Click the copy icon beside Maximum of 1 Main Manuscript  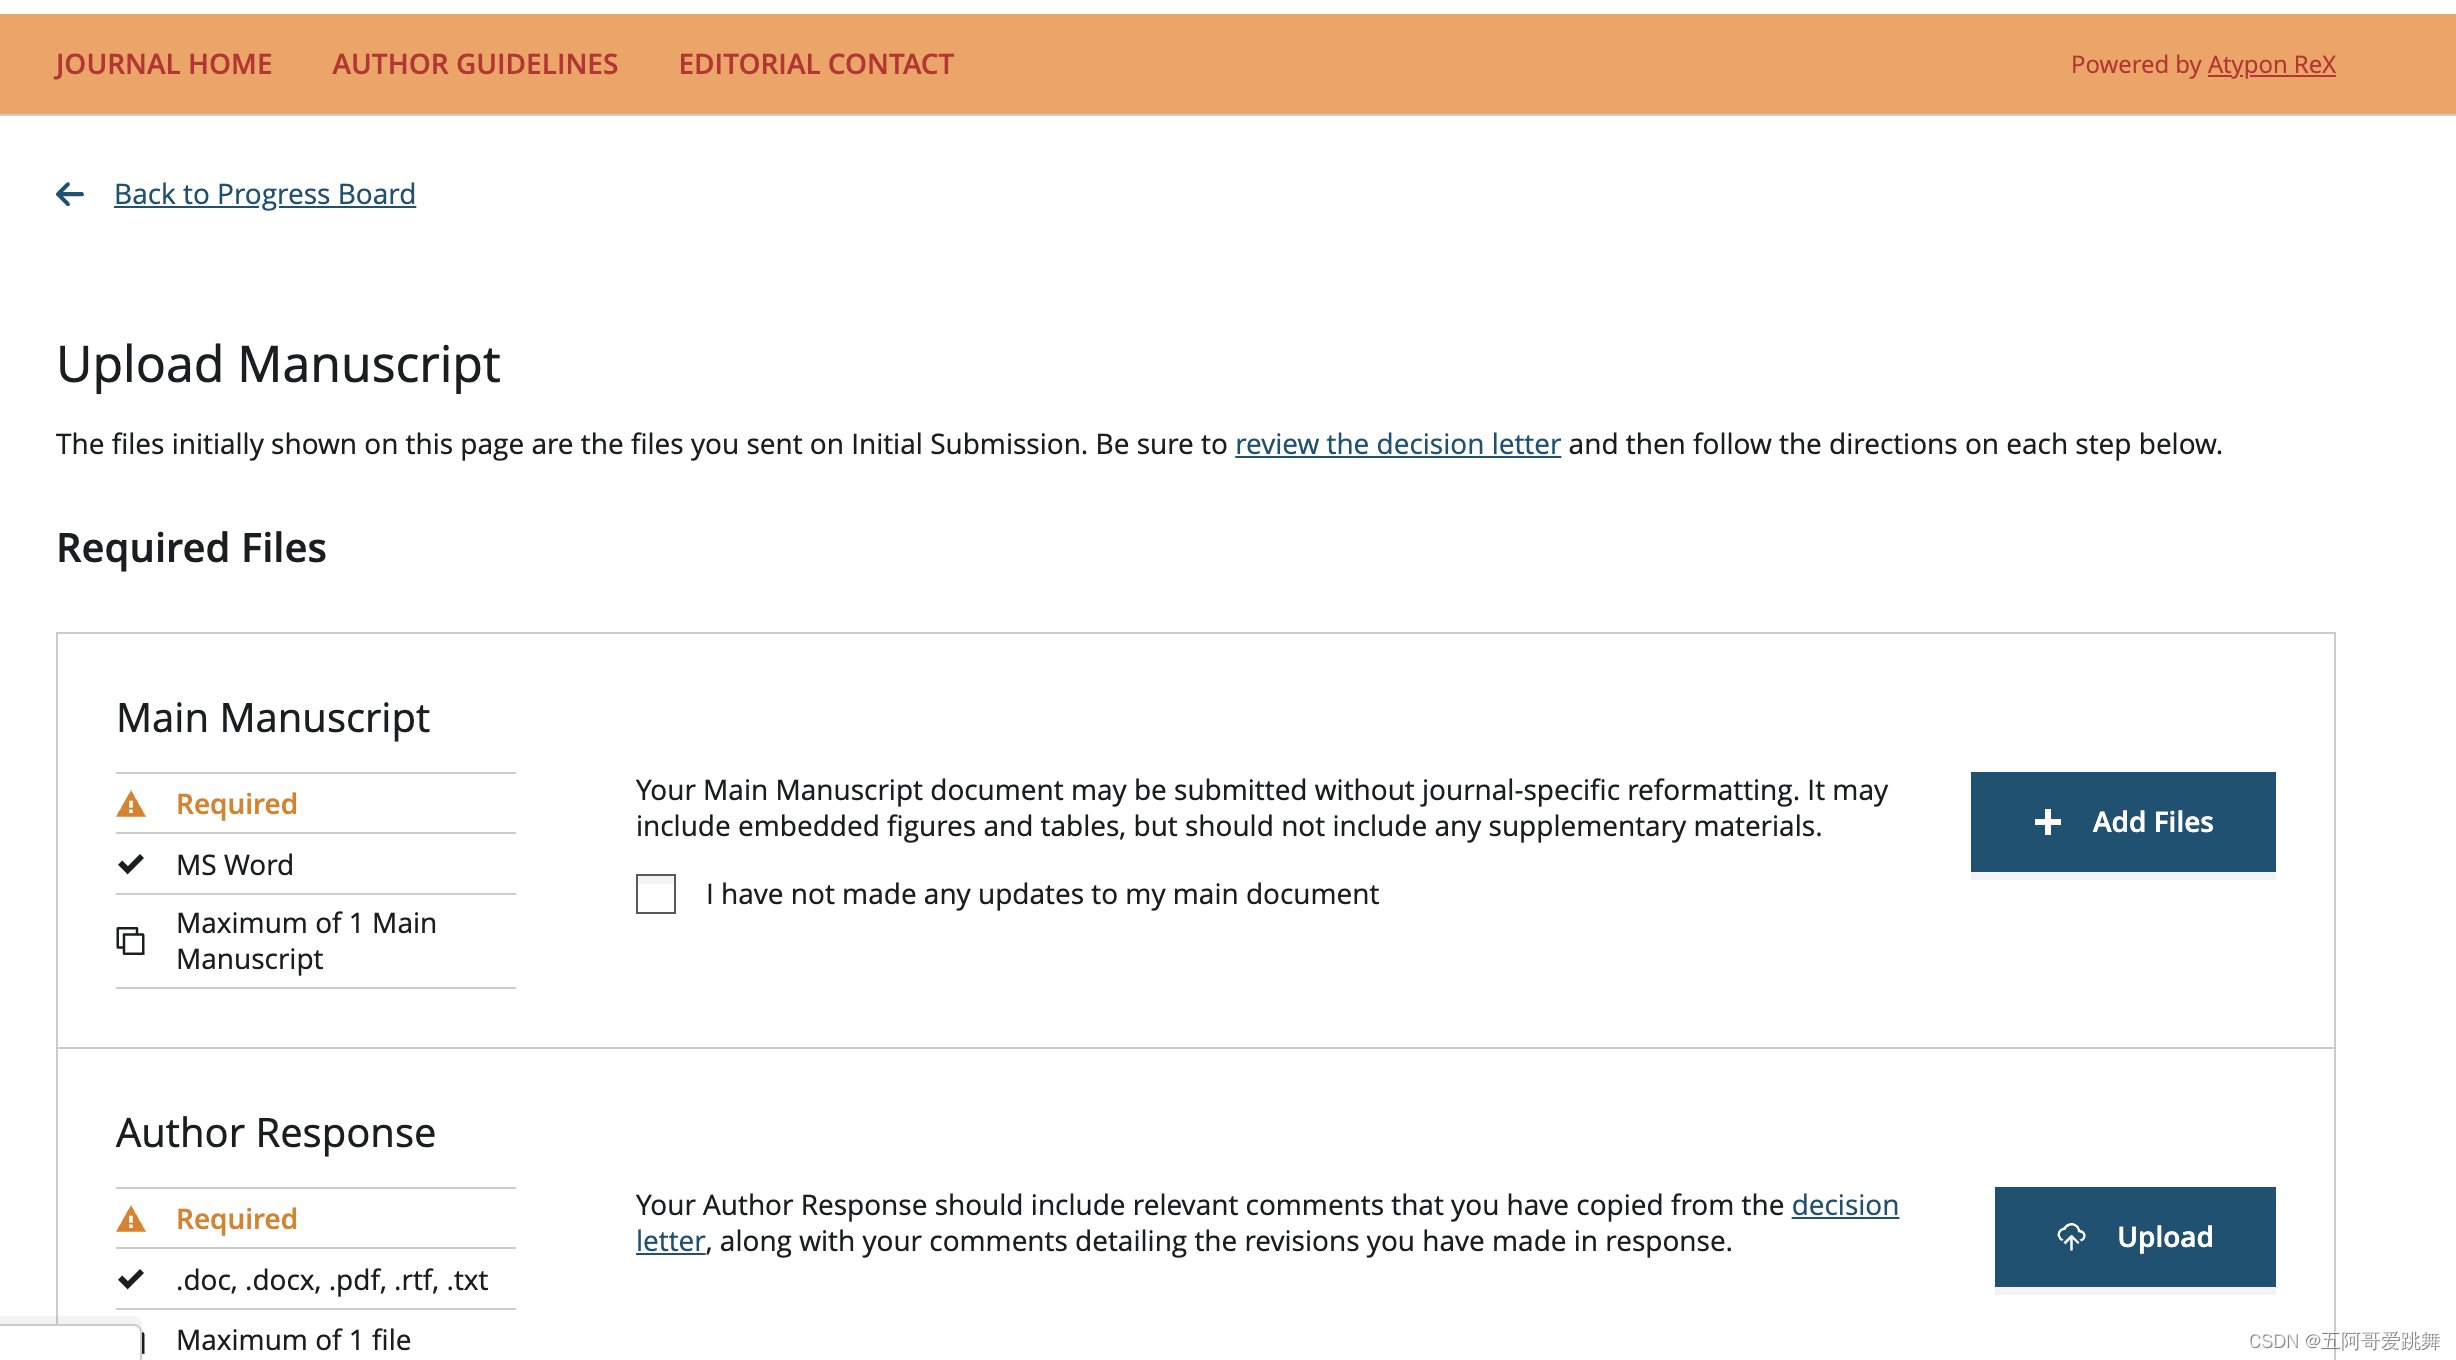131,941
